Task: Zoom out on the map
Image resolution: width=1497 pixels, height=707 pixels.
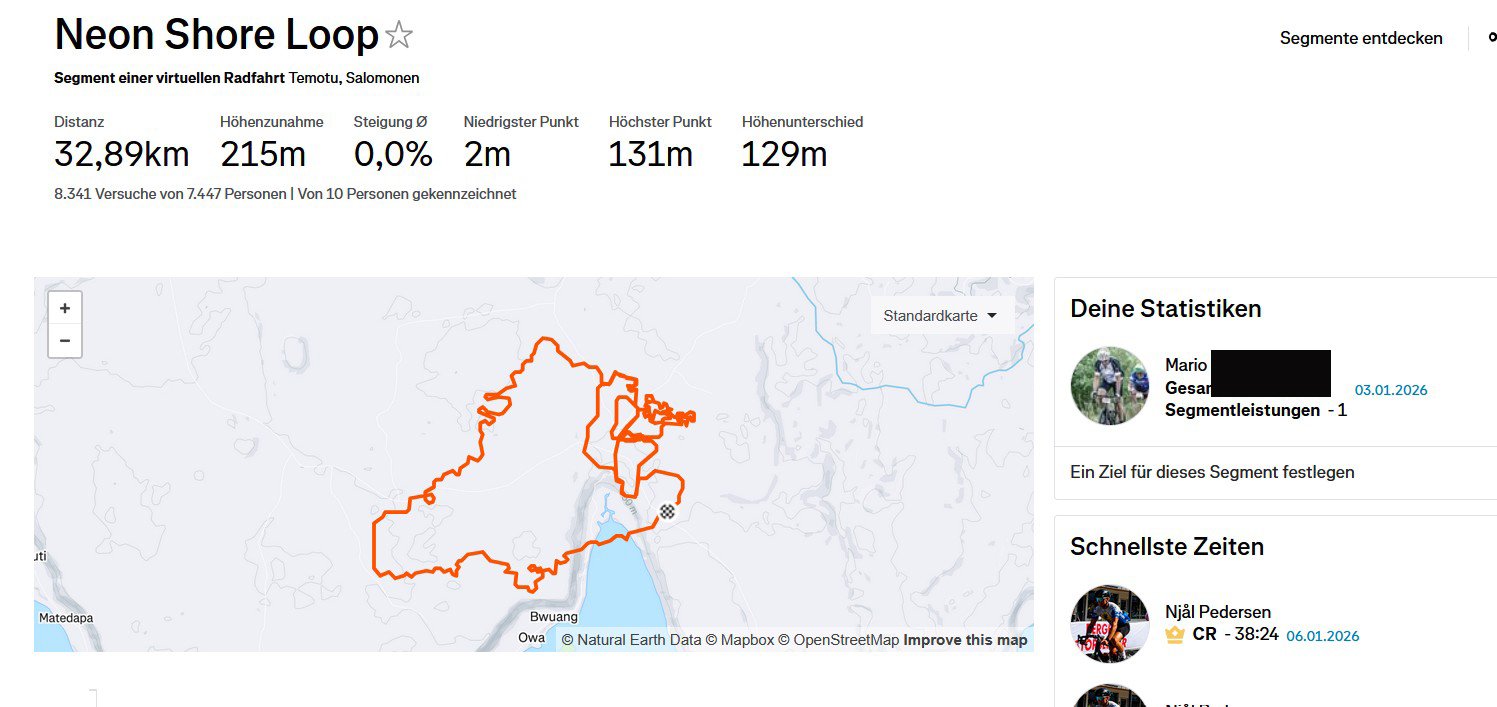Action: tap(65, 341)
